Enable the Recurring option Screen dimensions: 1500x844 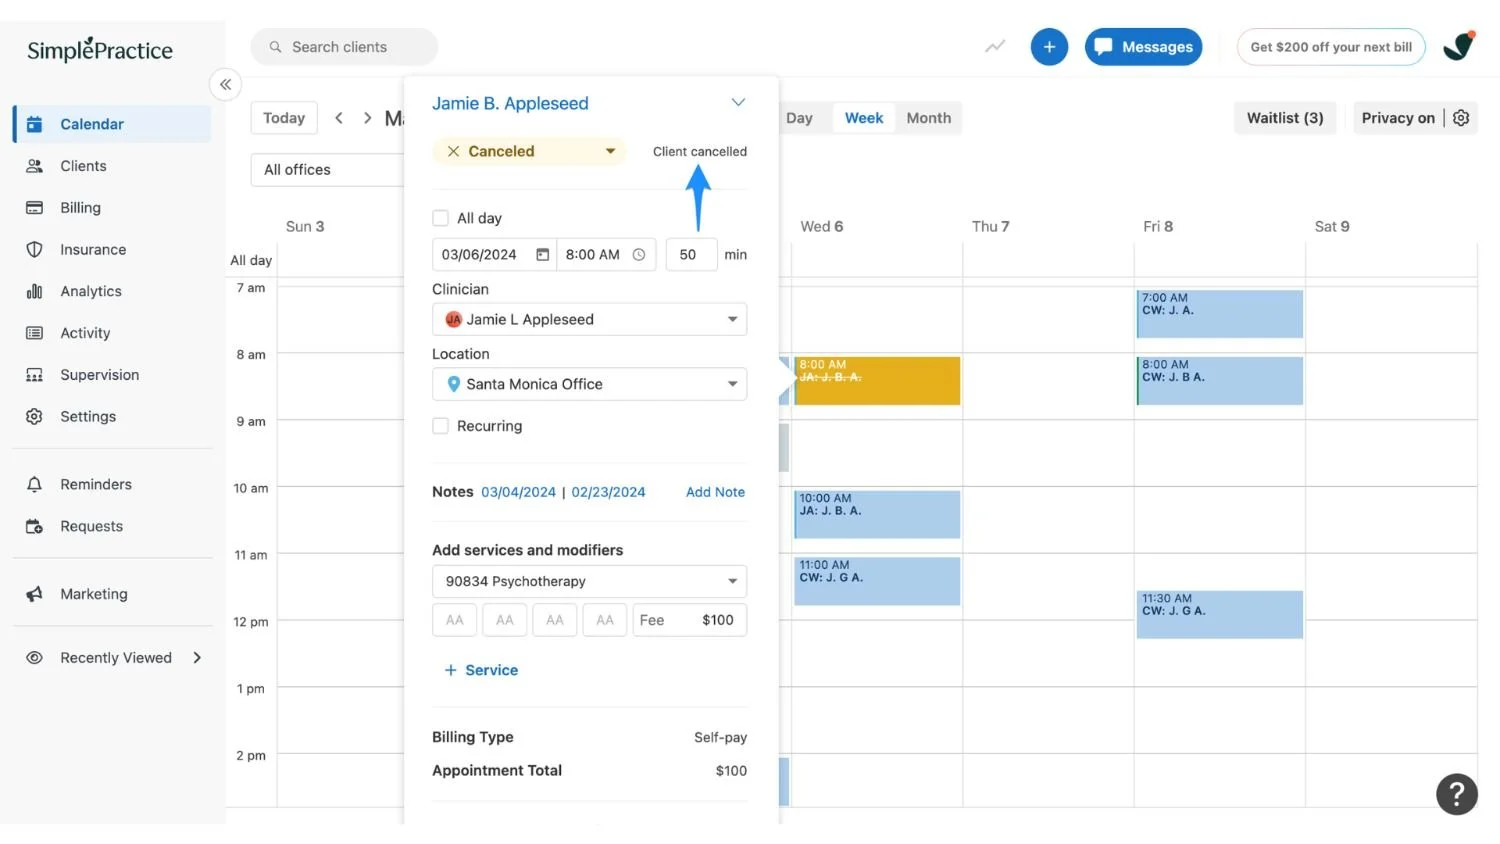click(440, 425)
